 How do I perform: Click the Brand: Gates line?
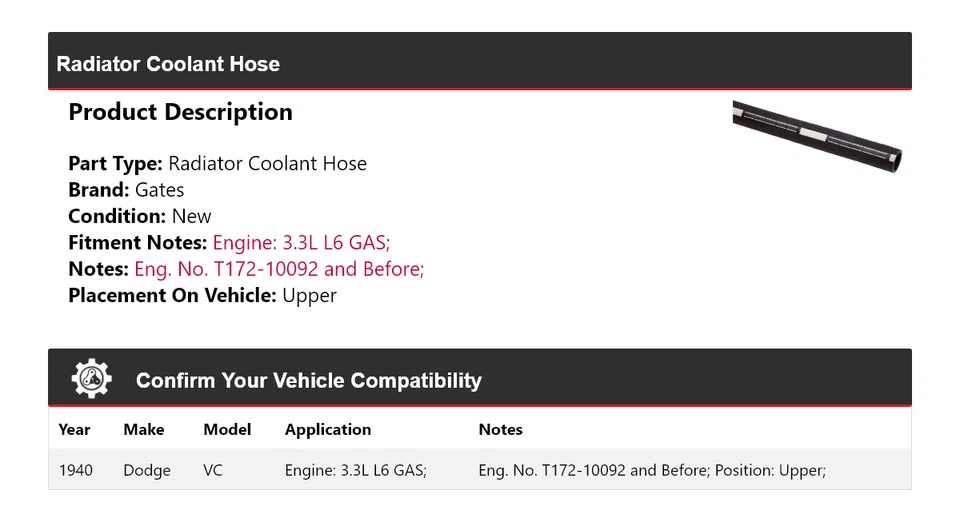tap(126, 190)
